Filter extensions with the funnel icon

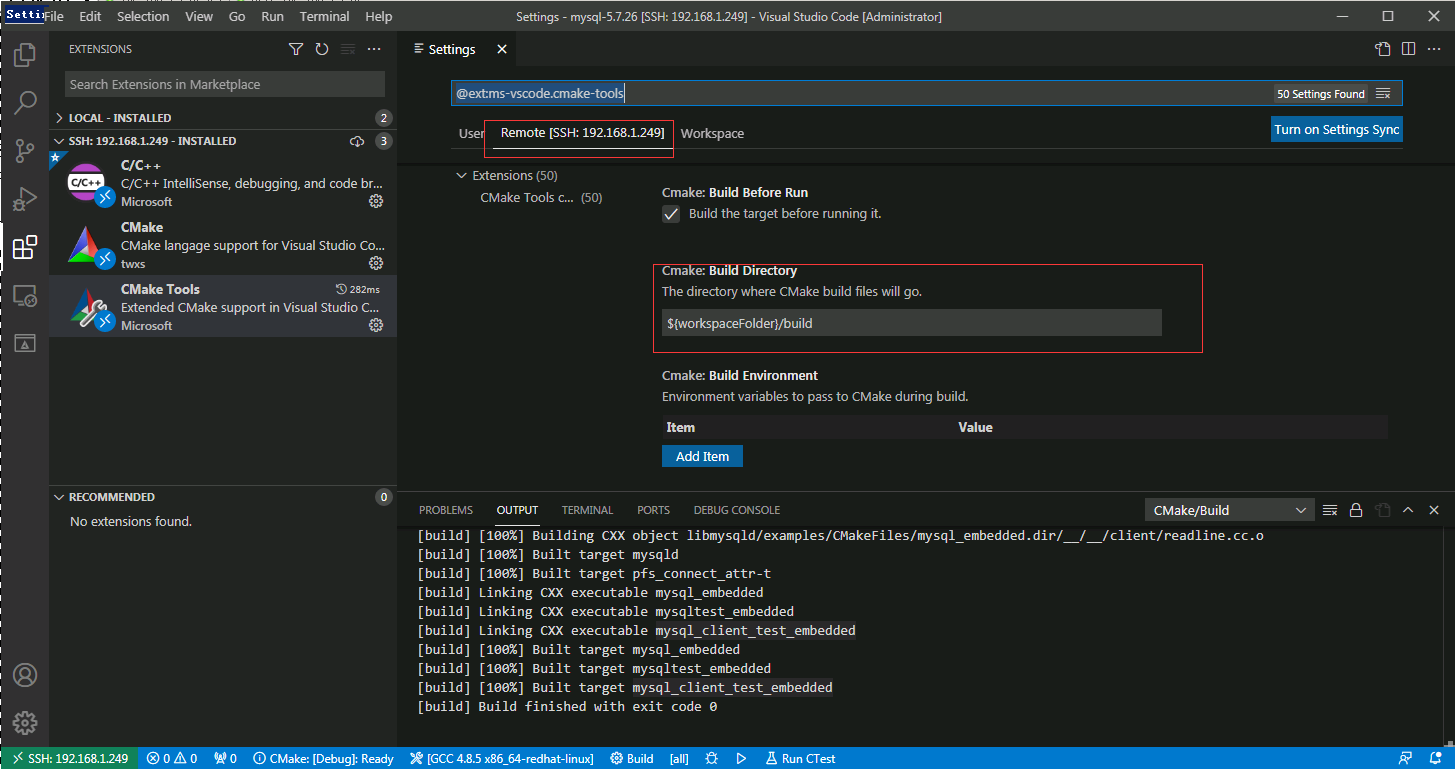tap(296, 49)
